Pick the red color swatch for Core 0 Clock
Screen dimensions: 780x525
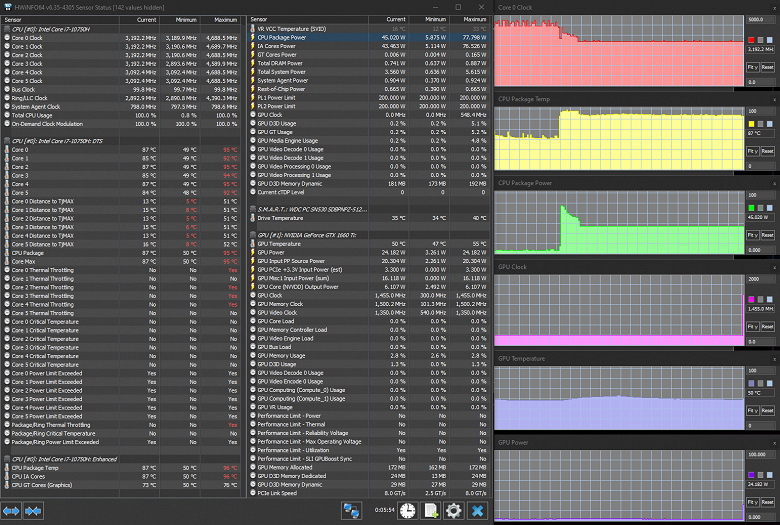coord(751,40)
